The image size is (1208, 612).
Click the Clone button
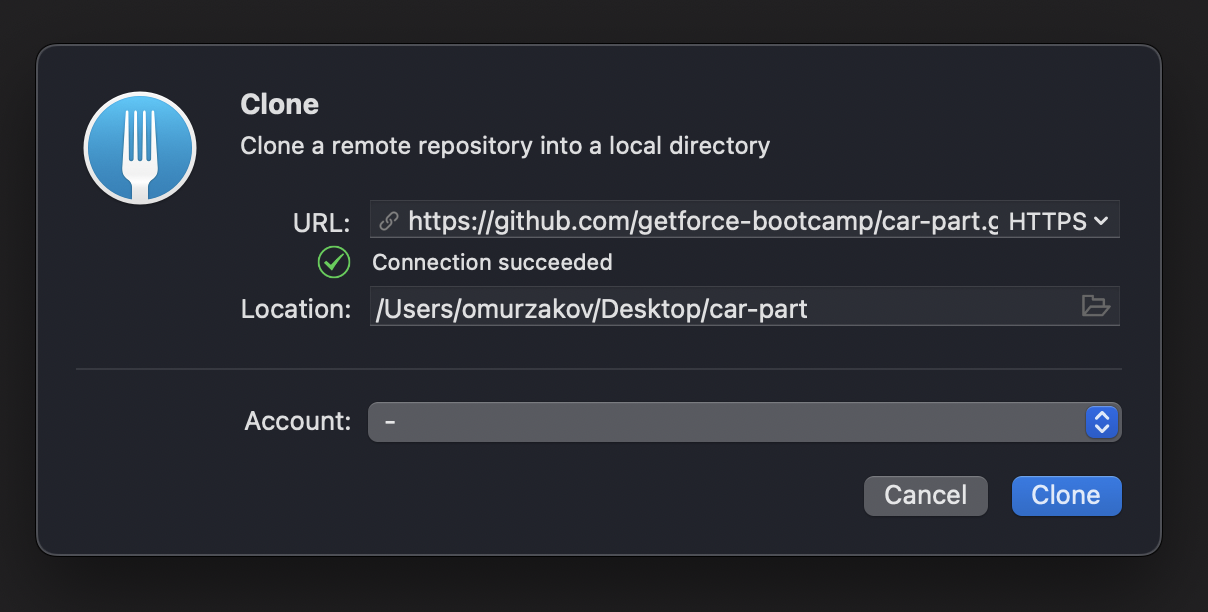1066,496
